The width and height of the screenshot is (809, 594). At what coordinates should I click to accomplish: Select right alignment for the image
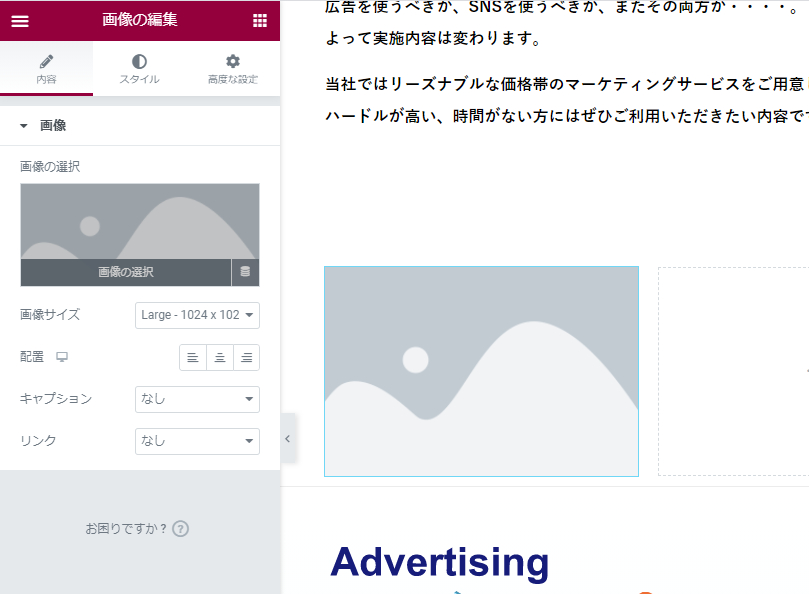(246, 357)
